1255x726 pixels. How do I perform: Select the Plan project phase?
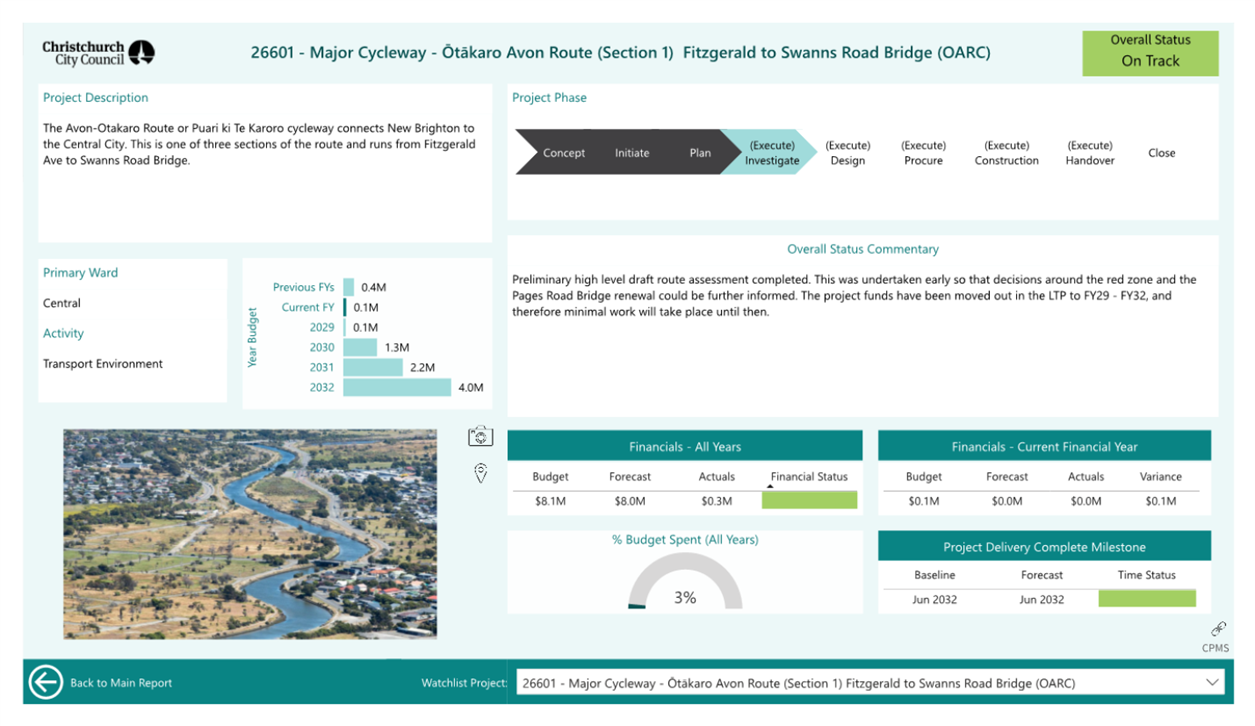(700, 153)
